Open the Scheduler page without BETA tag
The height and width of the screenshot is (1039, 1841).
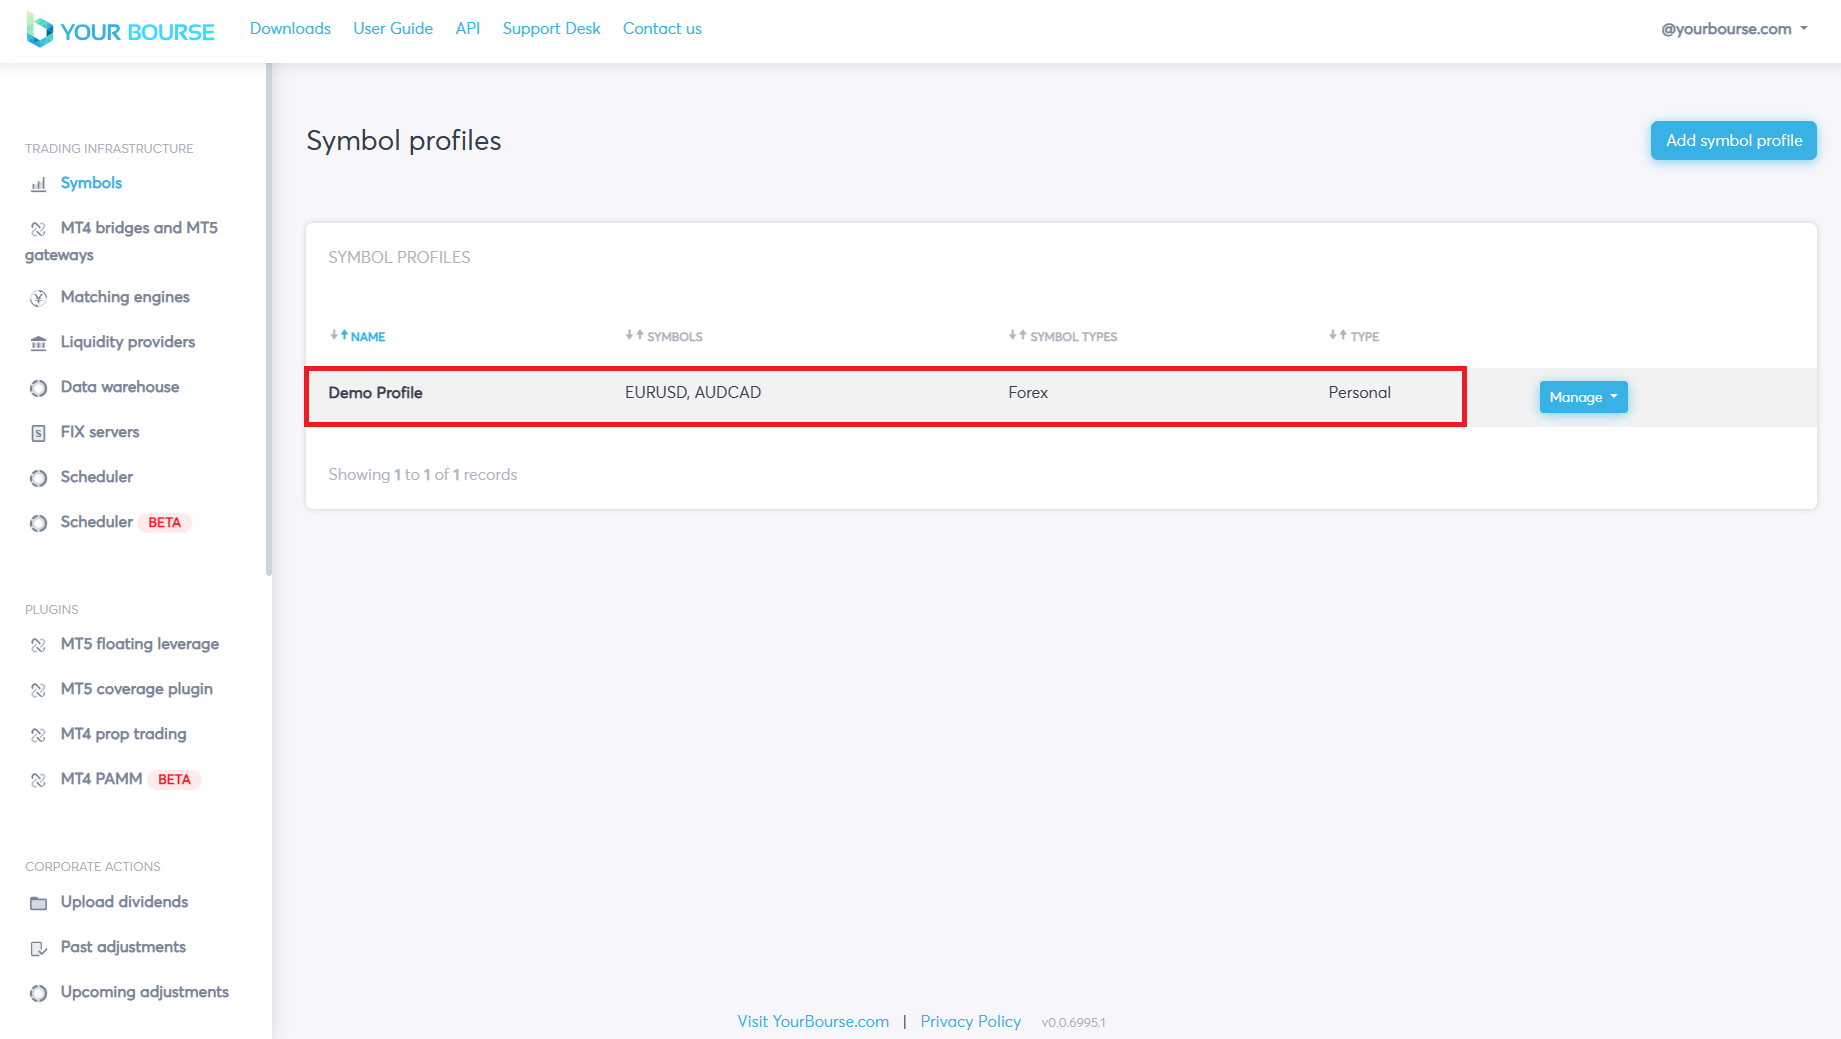coord(97,477)
